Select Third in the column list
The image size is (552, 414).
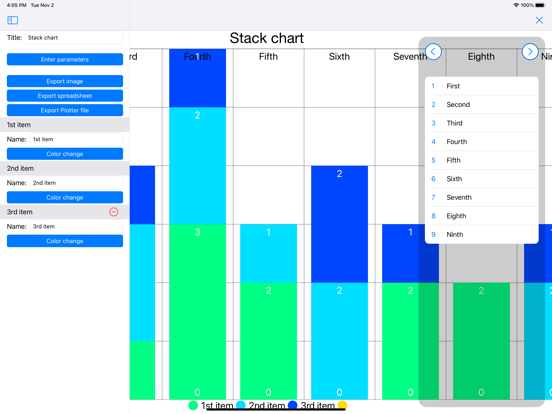click(x=482, y=123)
